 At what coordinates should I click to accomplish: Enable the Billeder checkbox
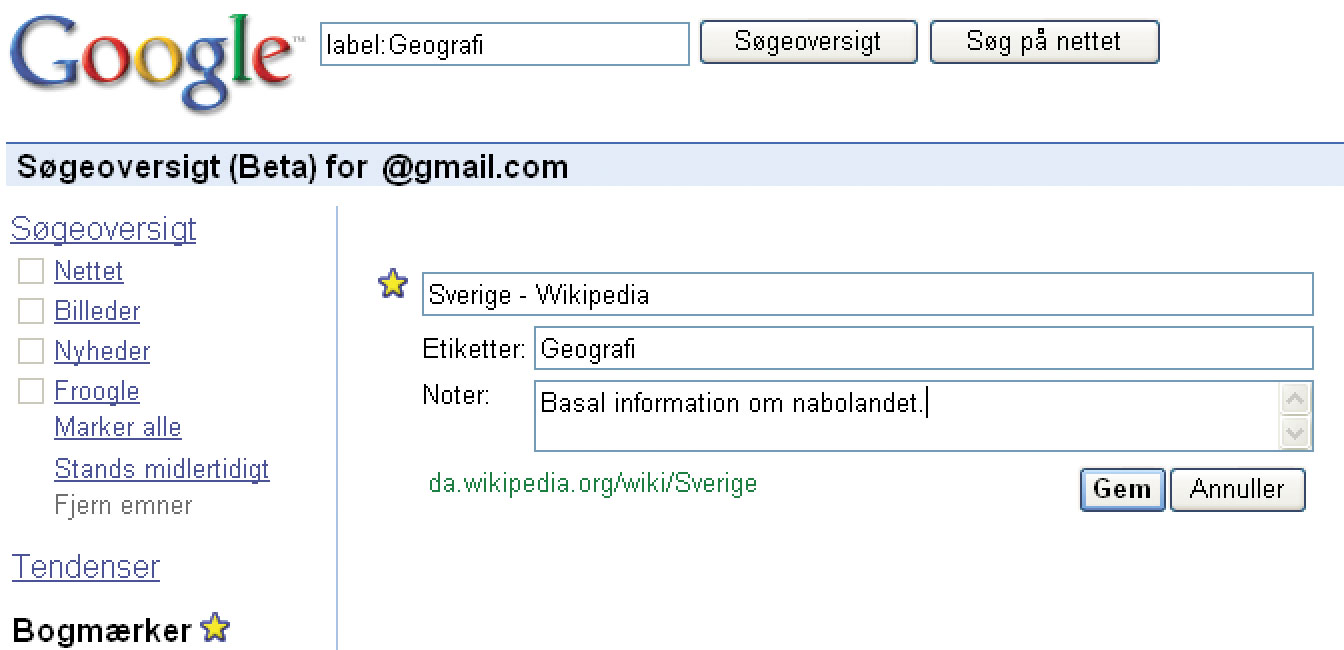pyautogui.click(x=30, y=311)
